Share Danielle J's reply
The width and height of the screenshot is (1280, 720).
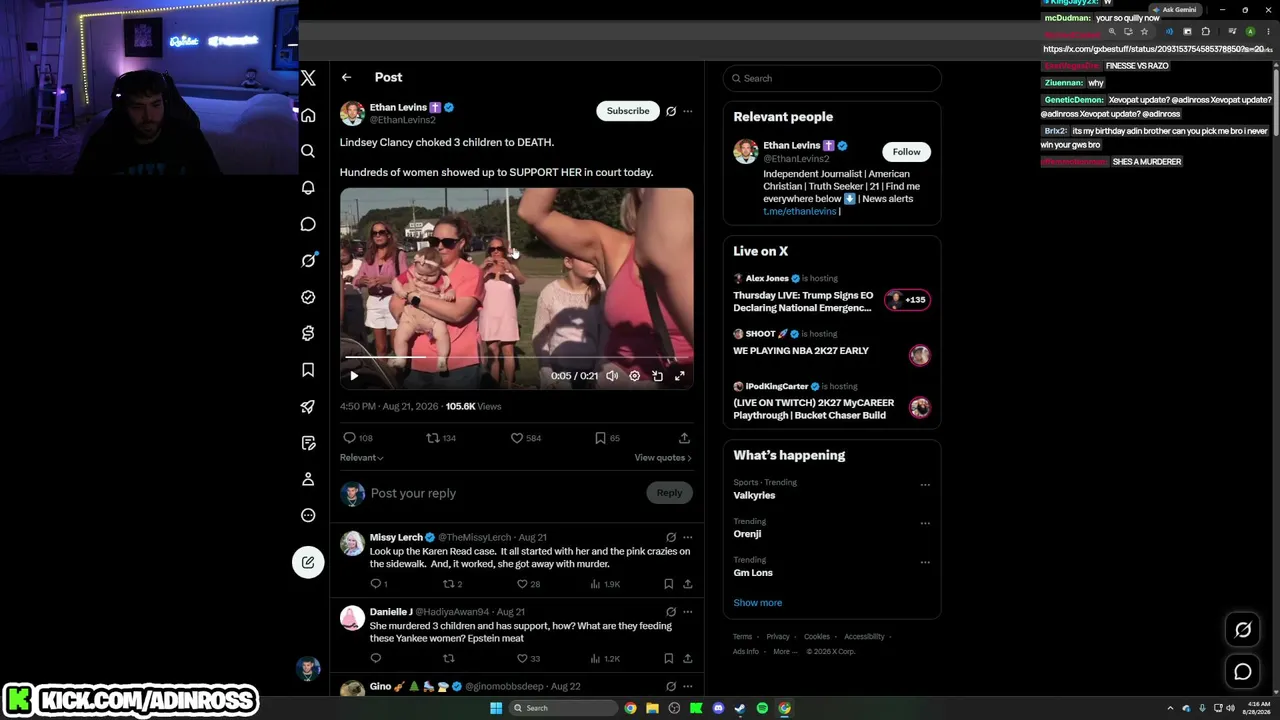click(x=687, y=658)
